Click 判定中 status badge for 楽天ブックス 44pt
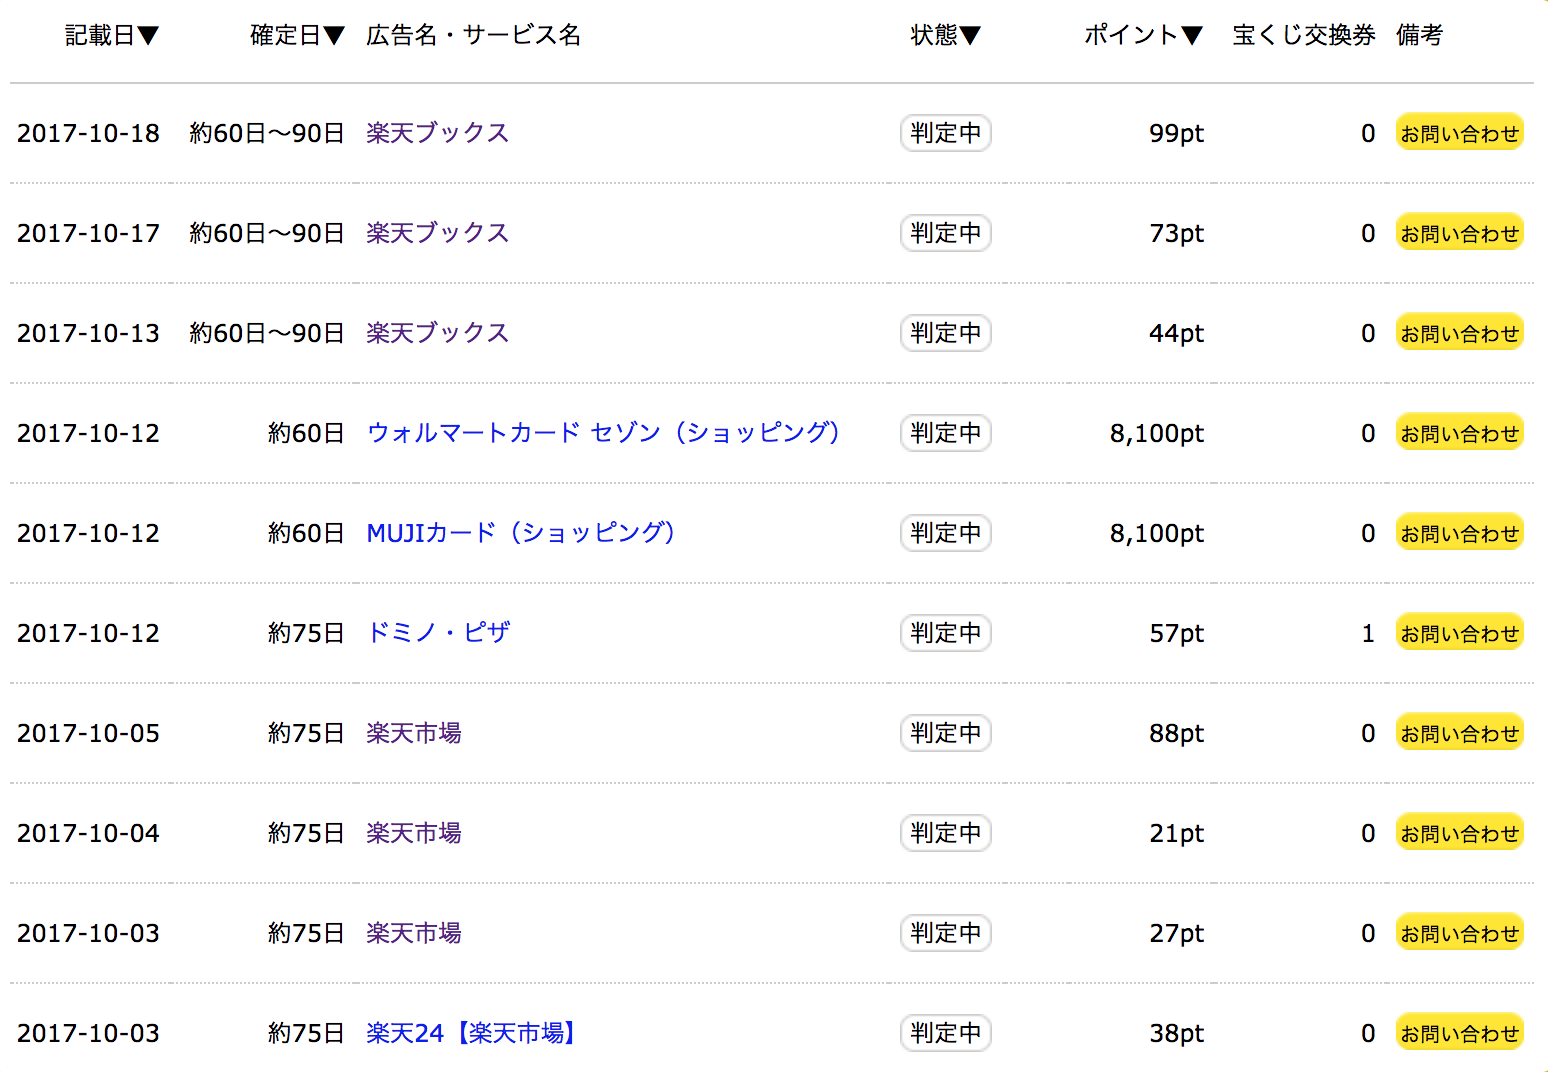This screenshot has height=1072, width=1548. pyautogui.click(x=945, y=333)
